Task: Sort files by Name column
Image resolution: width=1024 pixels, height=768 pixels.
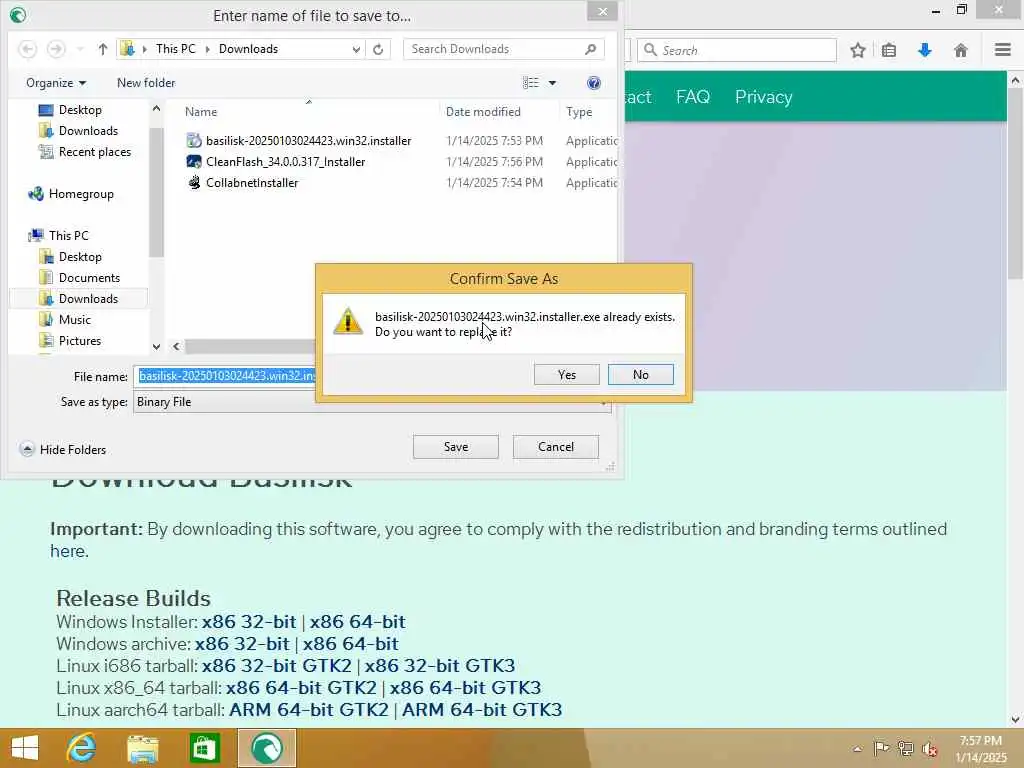Action: (x=200, y=112)
